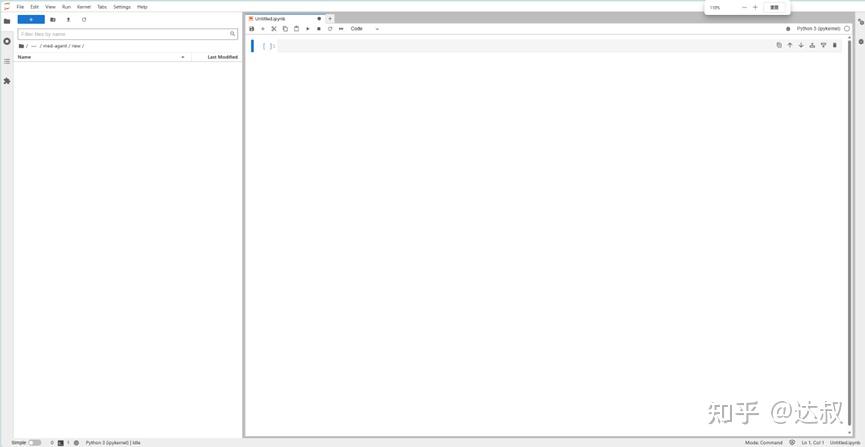
Task: Navigate to med-agent breadcrumb folder
Action: [55, 46]
